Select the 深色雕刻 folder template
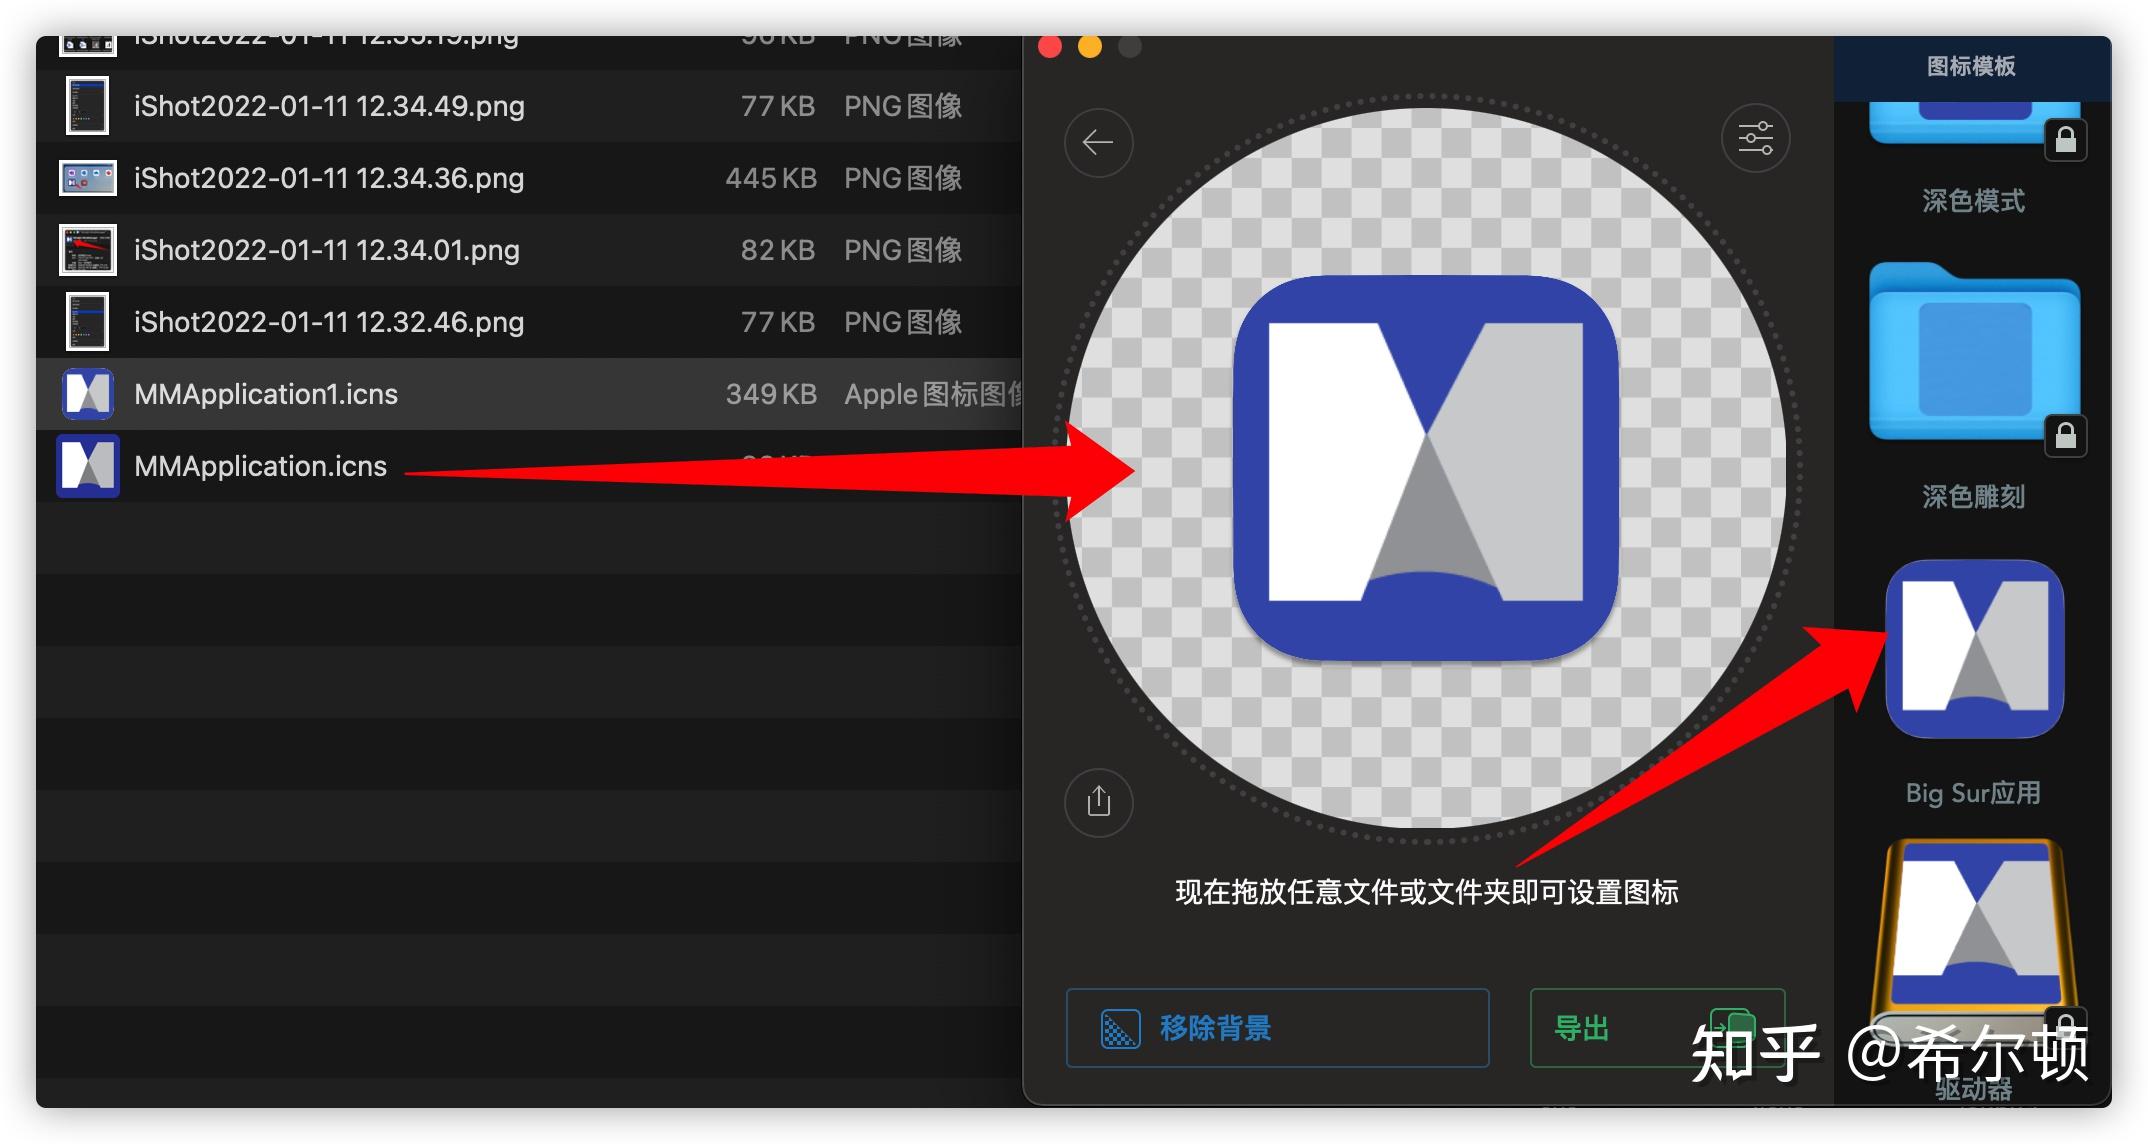The image size is (2148, 1144). [x=1974, y=352]
